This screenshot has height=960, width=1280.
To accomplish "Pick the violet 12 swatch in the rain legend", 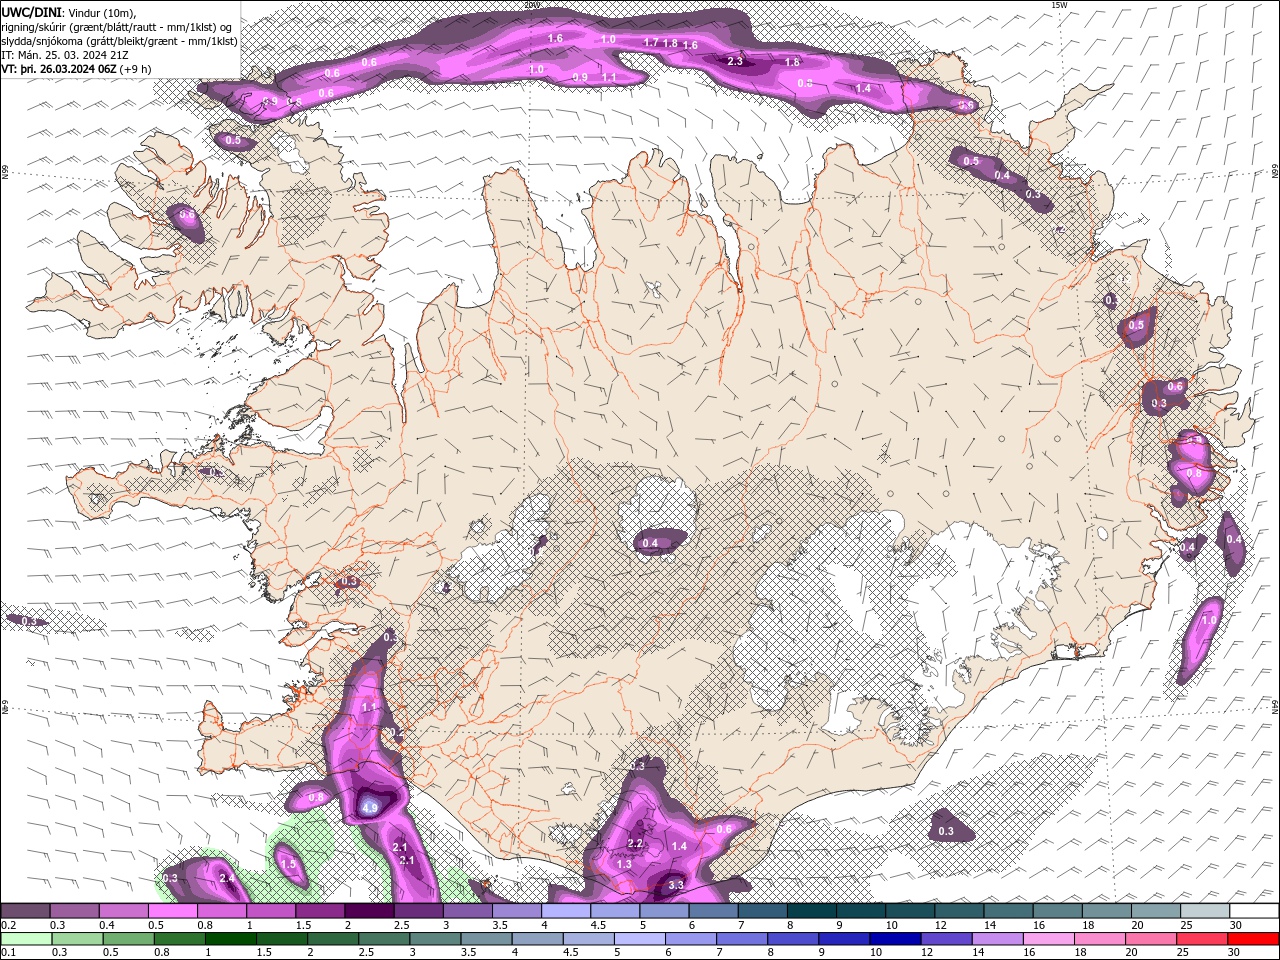I will (947, 938).
